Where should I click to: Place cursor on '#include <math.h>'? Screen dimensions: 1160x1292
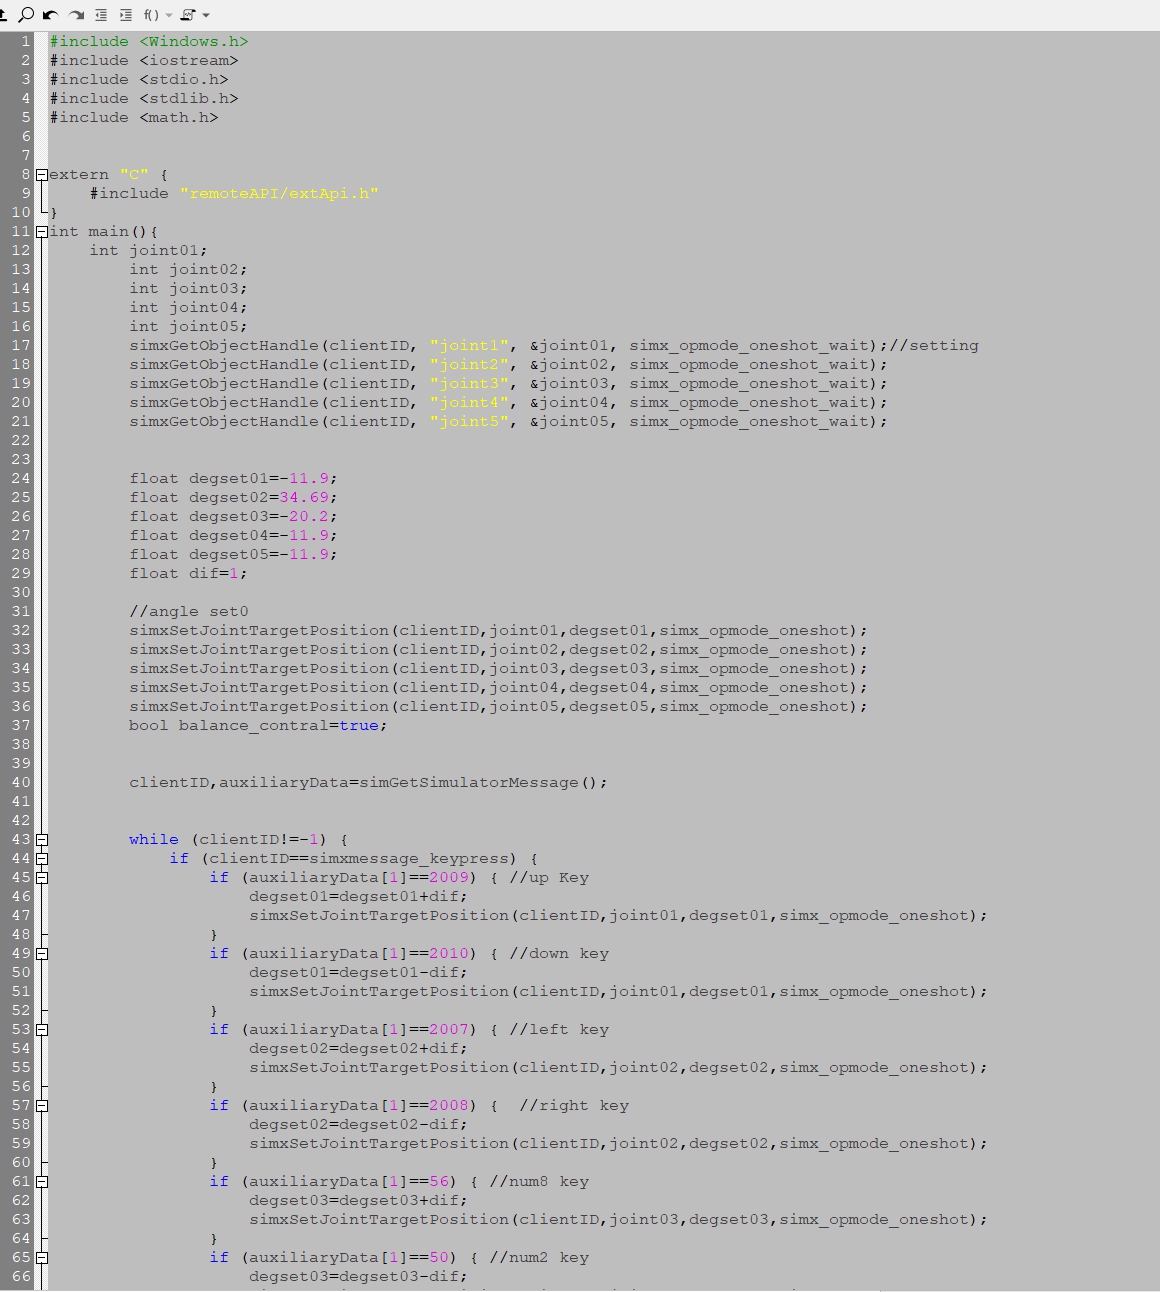click(134, 117)
